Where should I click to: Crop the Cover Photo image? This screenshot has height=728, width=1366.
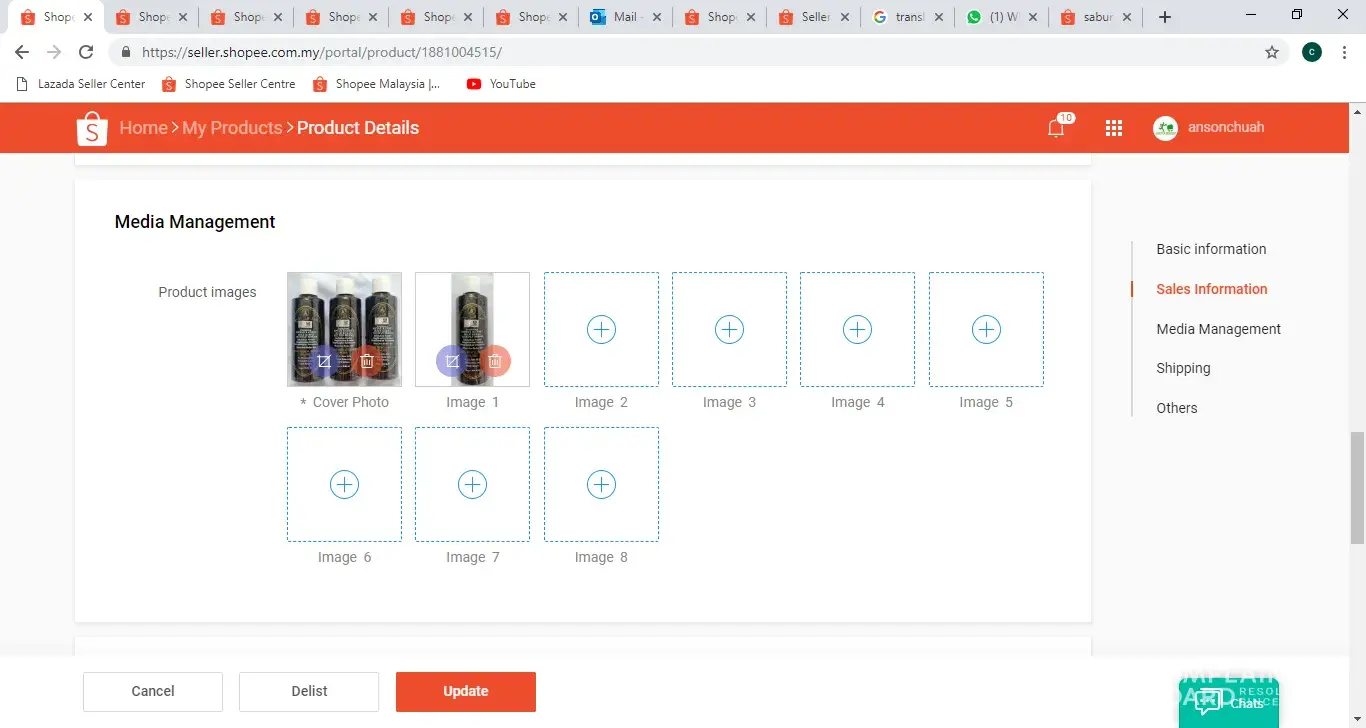tap(323, 361)
